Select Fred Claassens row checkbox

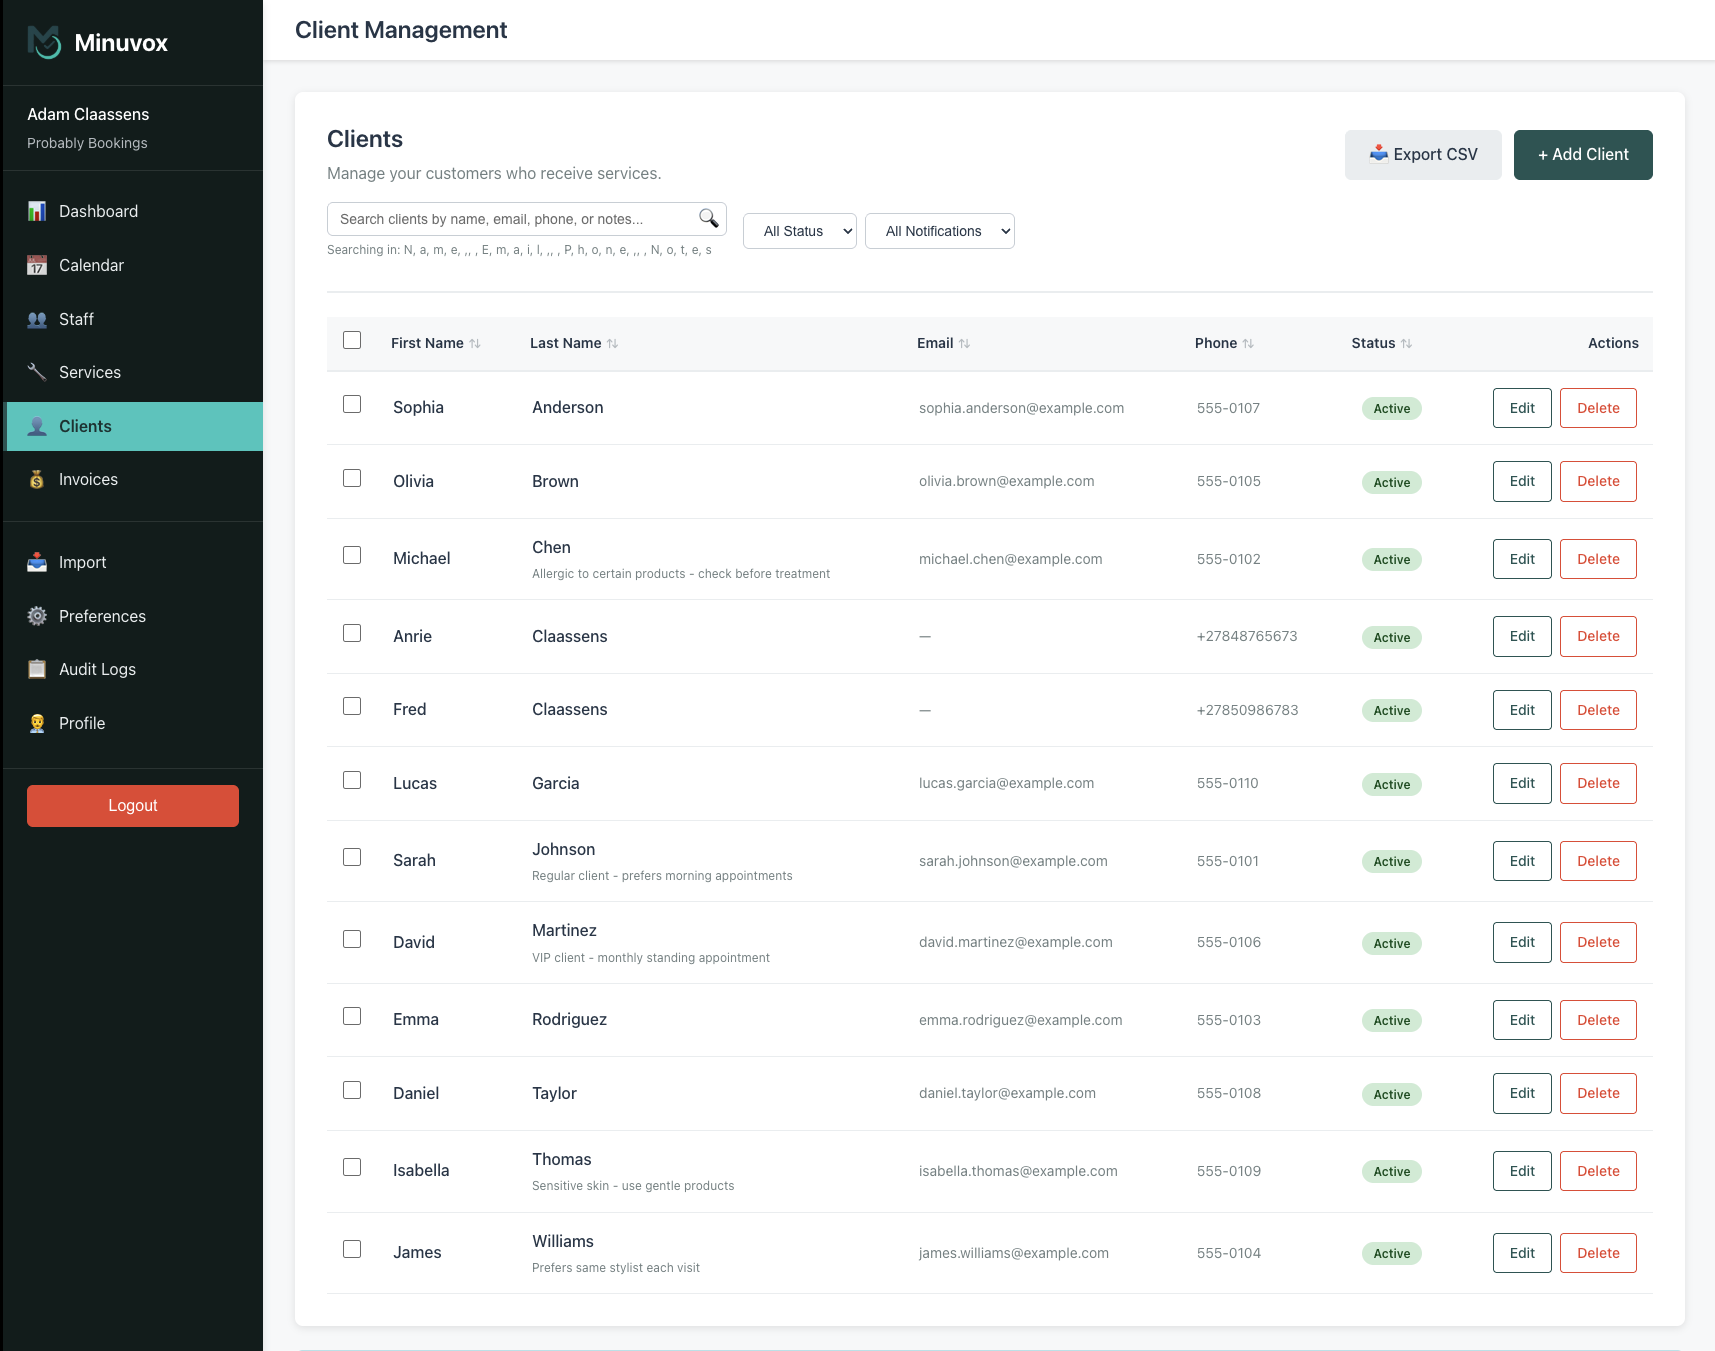tap(352, 706)
